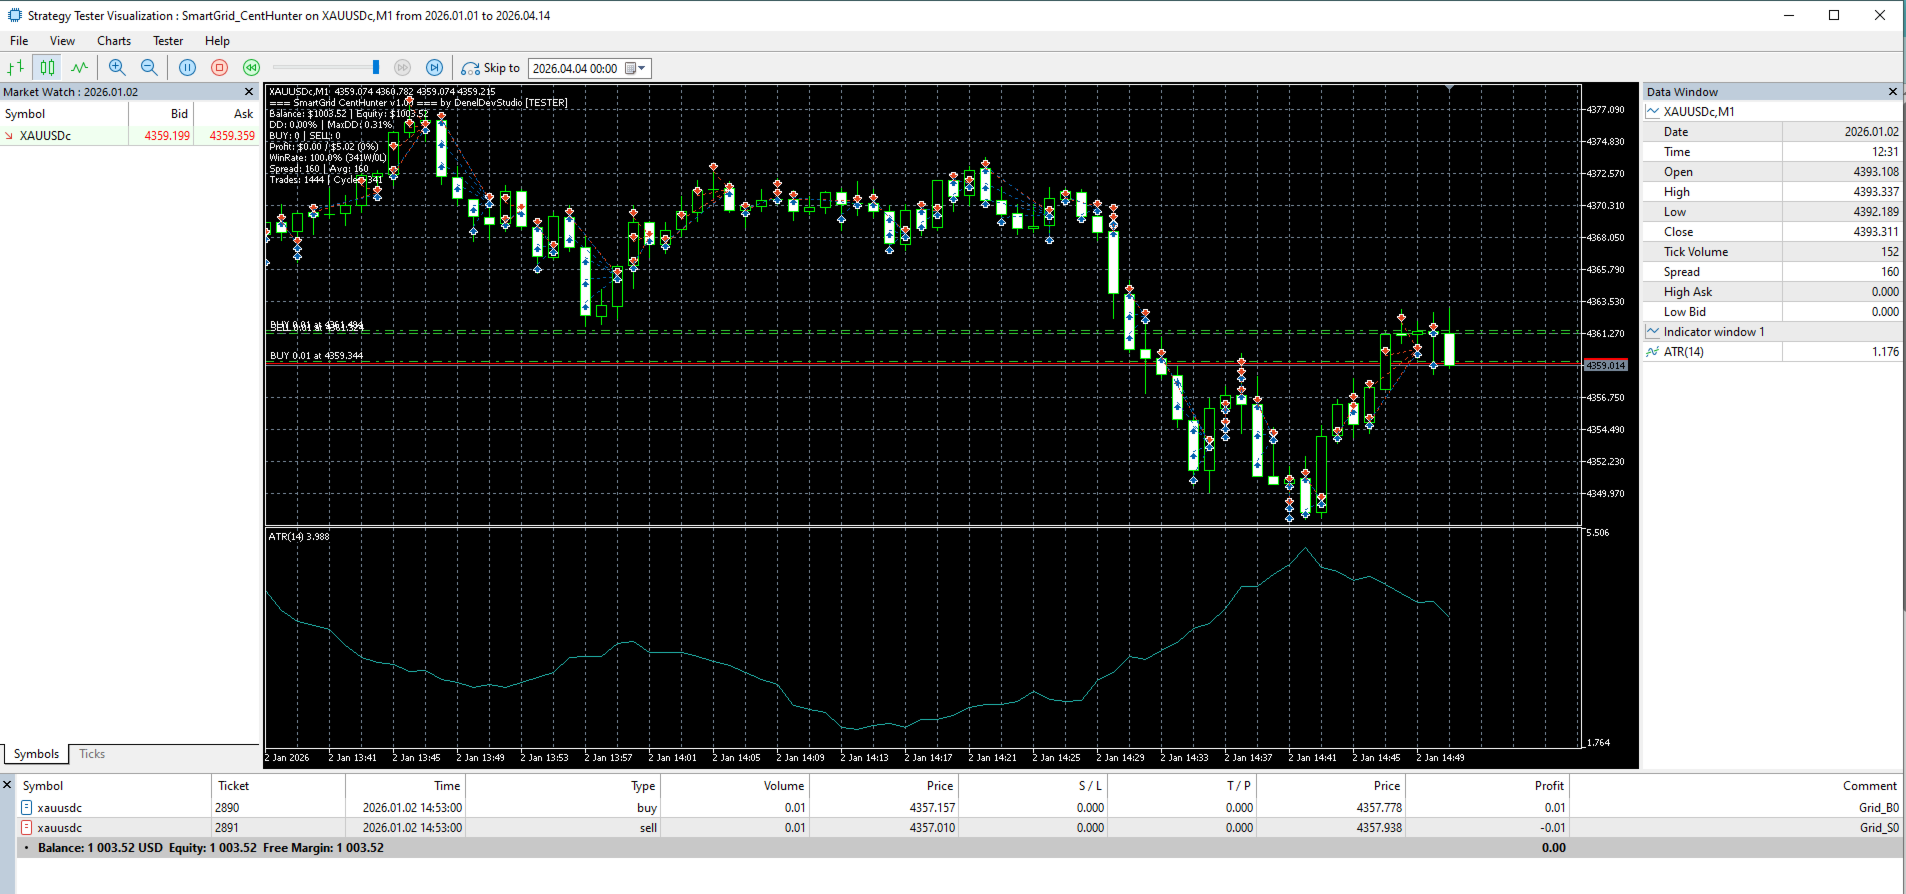Image resolution: width=1906 pixels, height=894 pixels.
Task: Switch chart to bar chart mode
Action: point(16,68)
